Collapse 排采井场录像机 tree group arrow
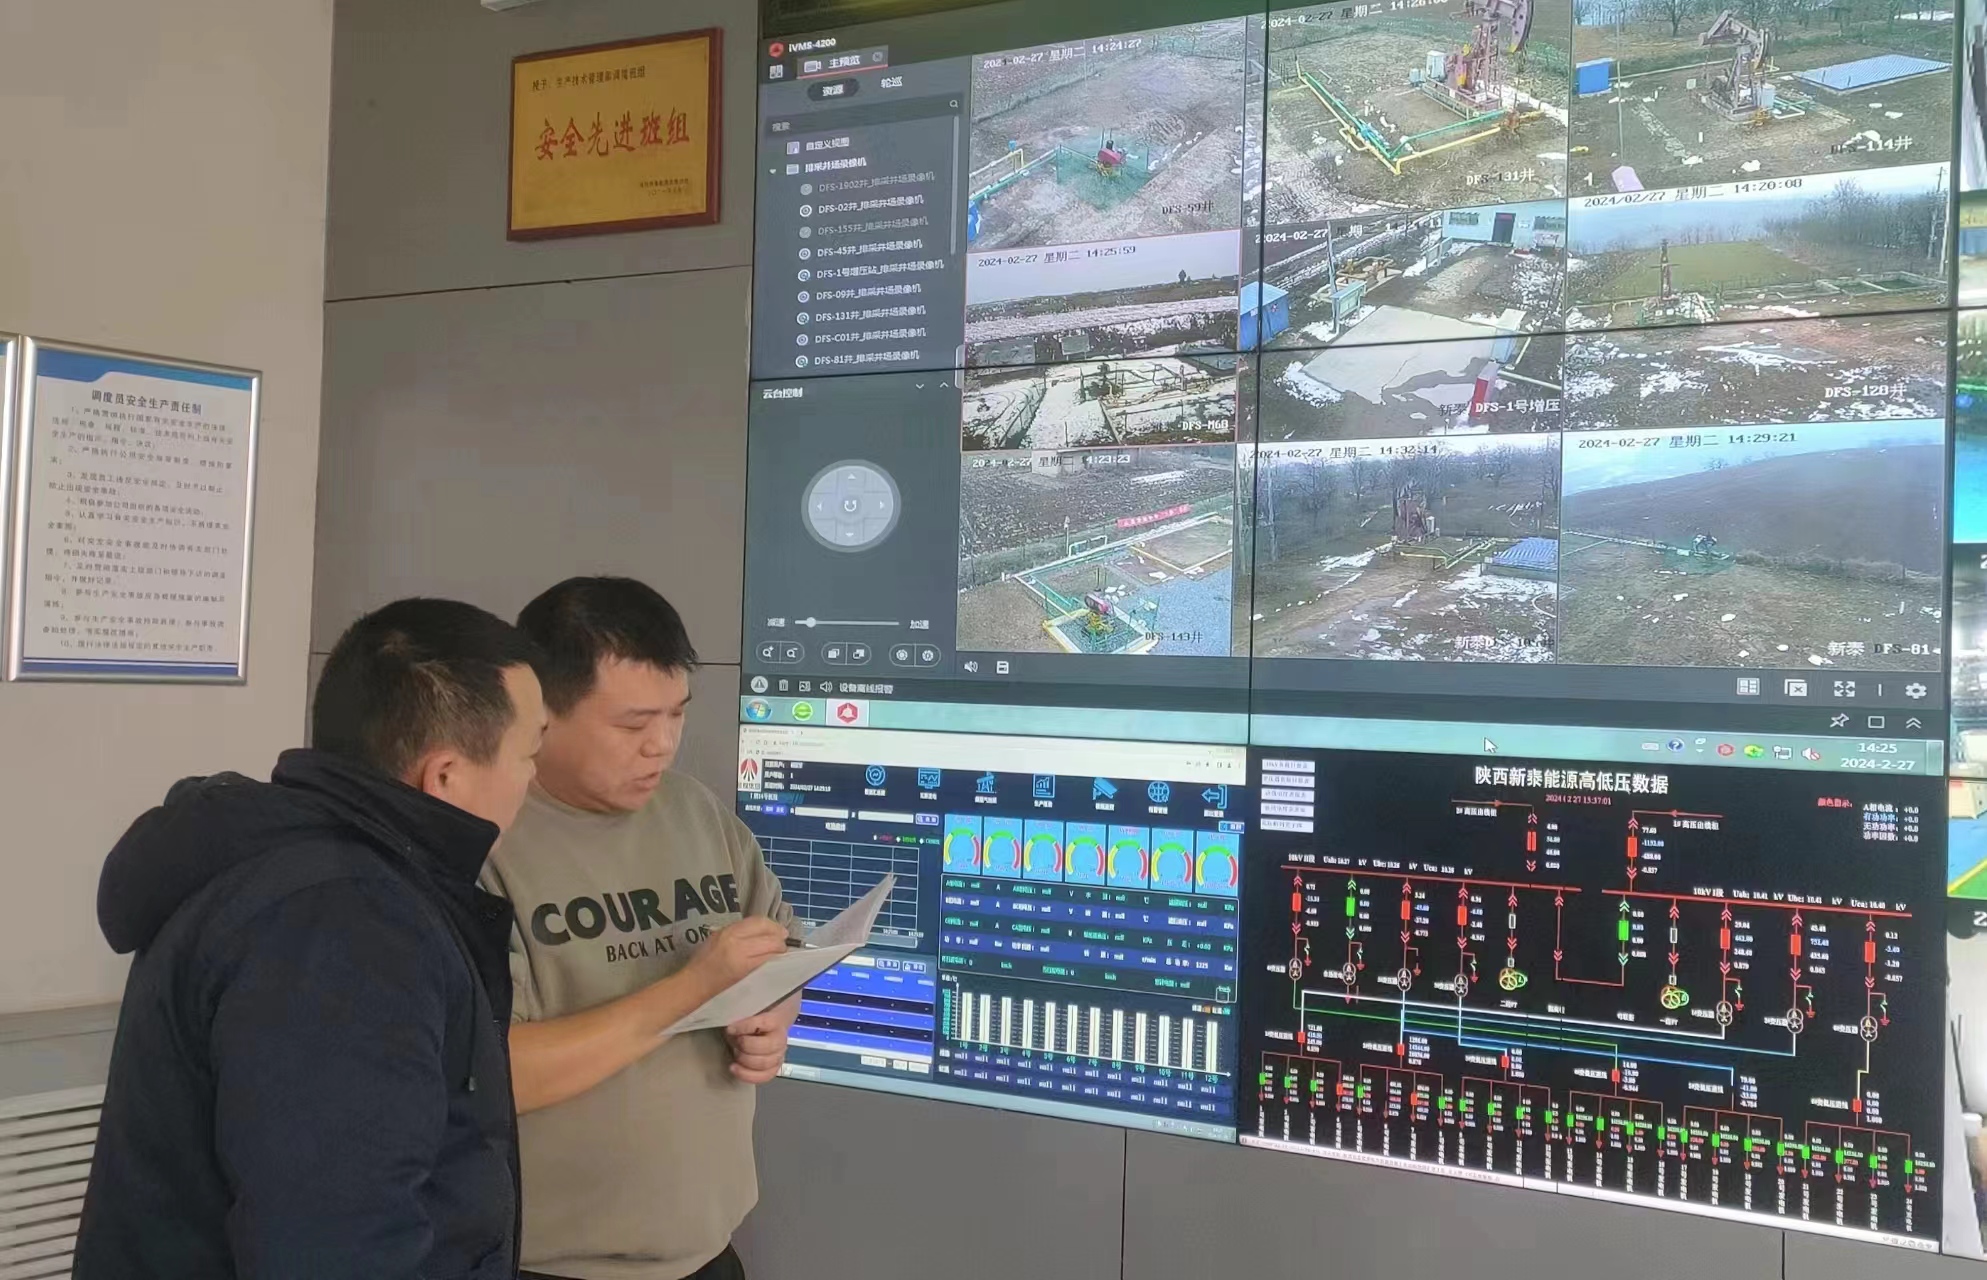Viewport: 1987px width, 1280px height. [773, 170]
